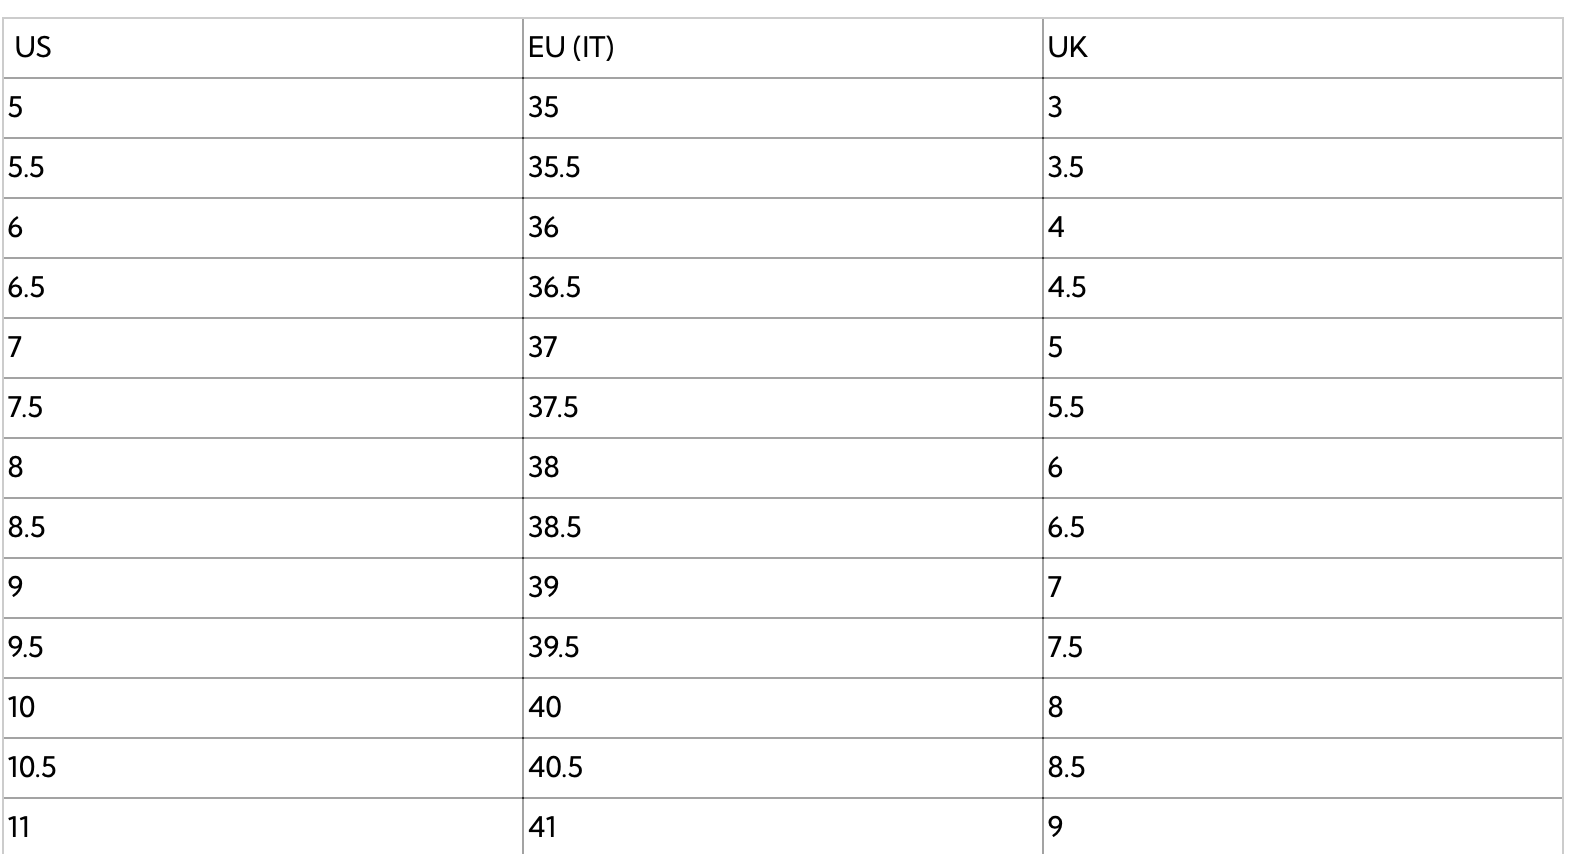This screenshot has width=1574, height=854.
Task: Click the EU (IT) column header
Action: click(571, 48)
